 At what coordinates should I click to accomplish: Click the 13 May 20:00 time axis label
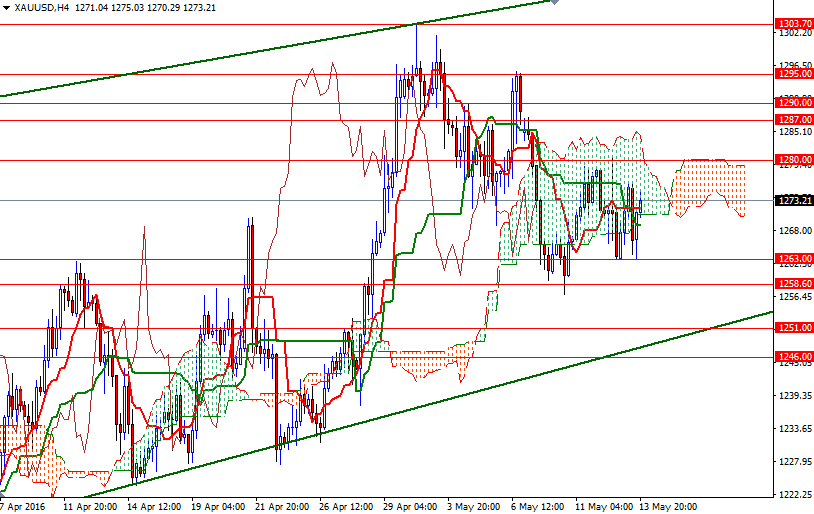point(668,506)
